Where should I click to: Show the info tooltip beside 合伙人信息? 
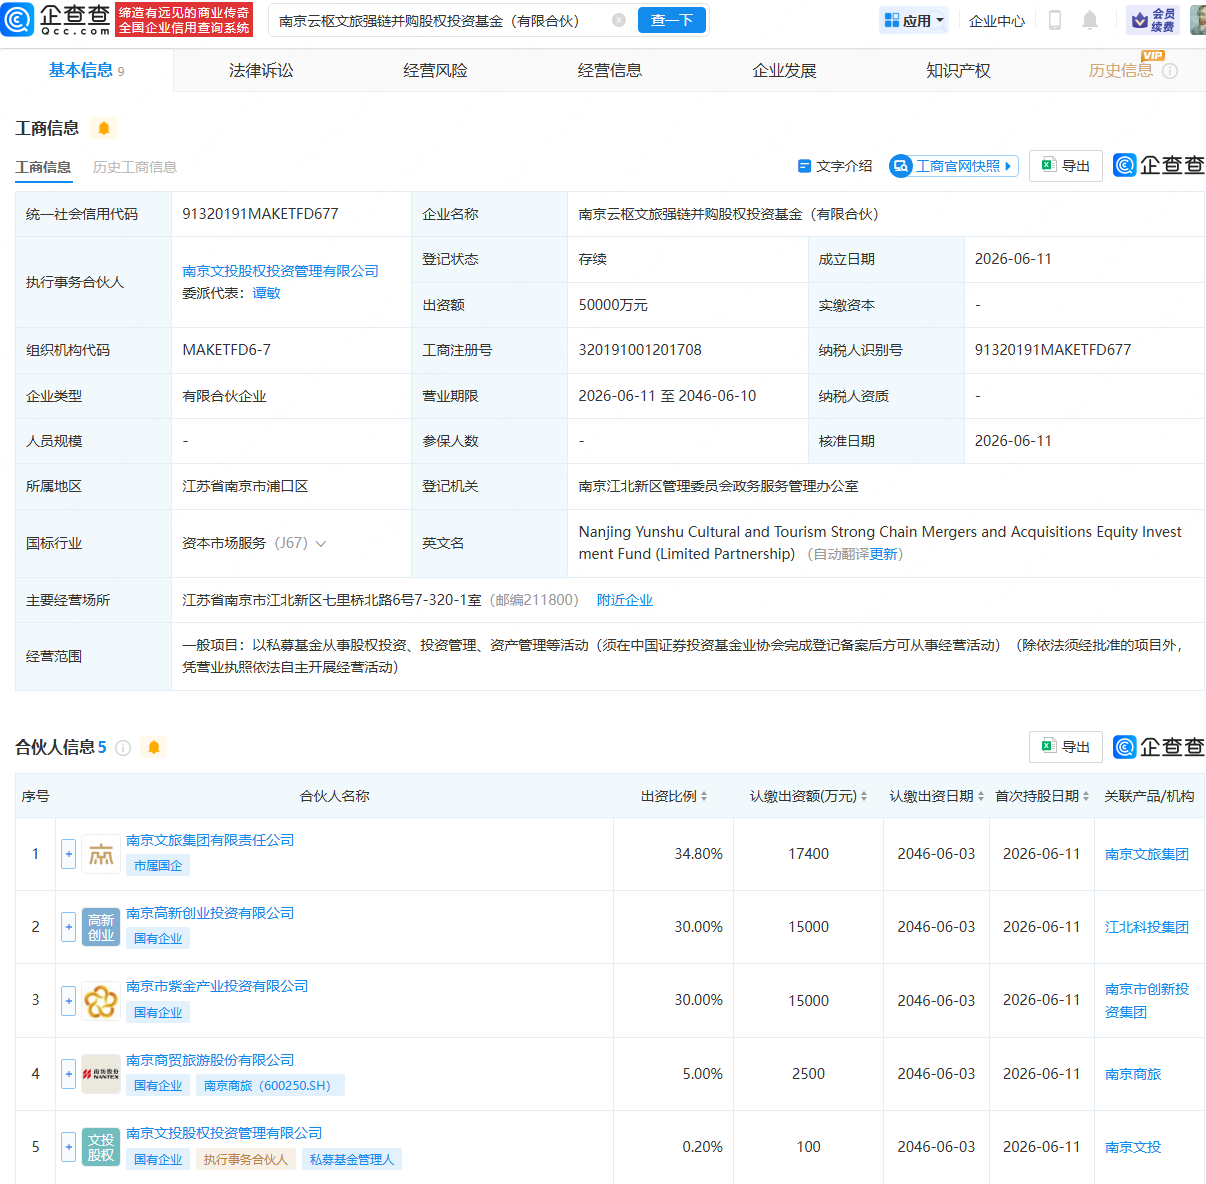click(x=123, y=748)
